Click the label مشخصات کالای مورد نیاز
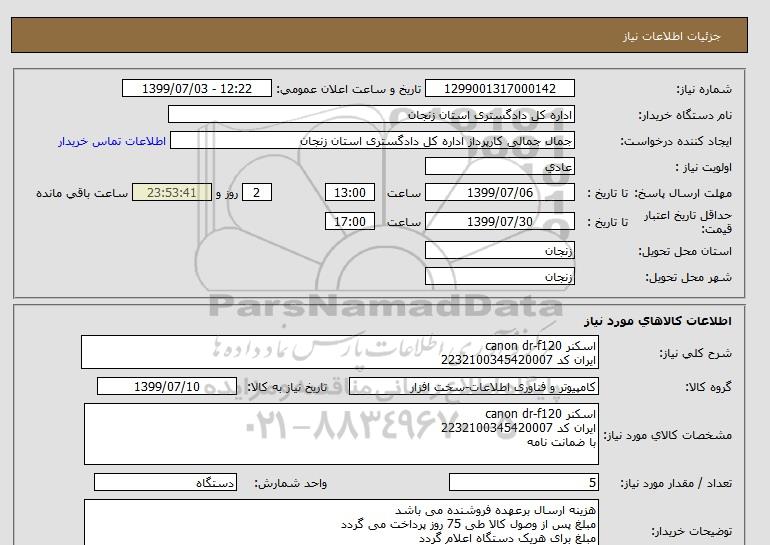Viewport: 770px width, 545px height. pyautogui.click(x=667, y=435)
